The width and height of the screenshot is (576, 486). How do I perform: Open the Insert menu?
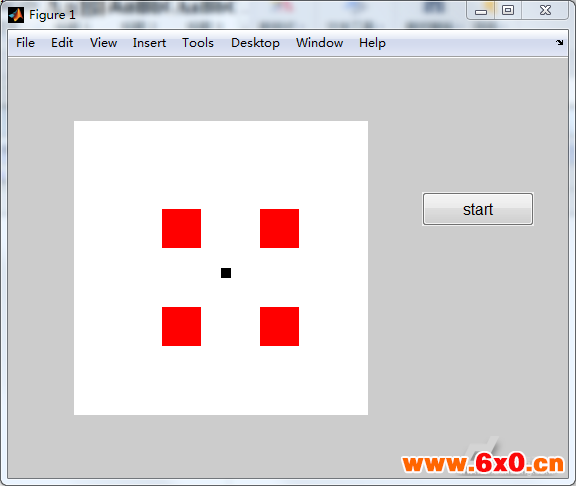tap(149, 43)
